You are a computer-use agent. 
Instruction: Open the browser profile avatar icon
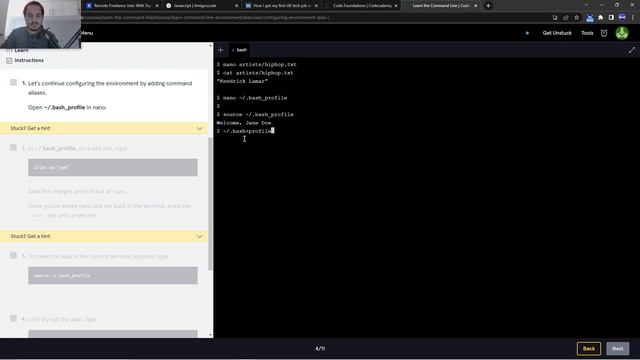click(x=622, y=18)
